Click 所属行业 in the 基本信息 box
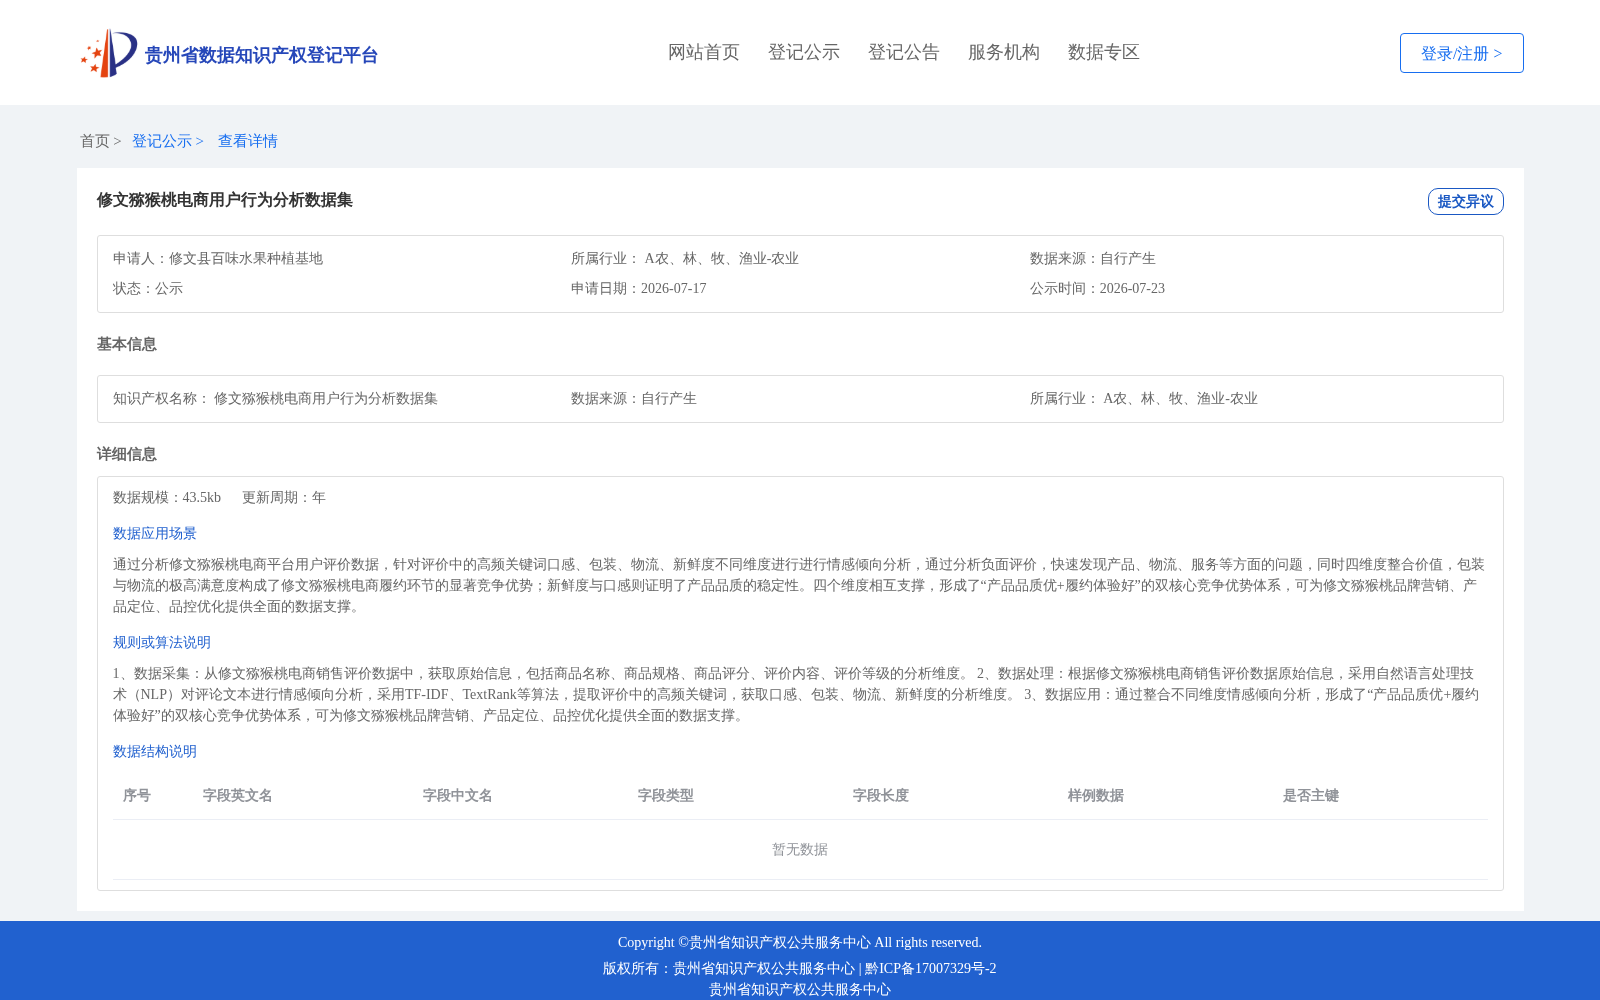 click(x=1144, y=398)
